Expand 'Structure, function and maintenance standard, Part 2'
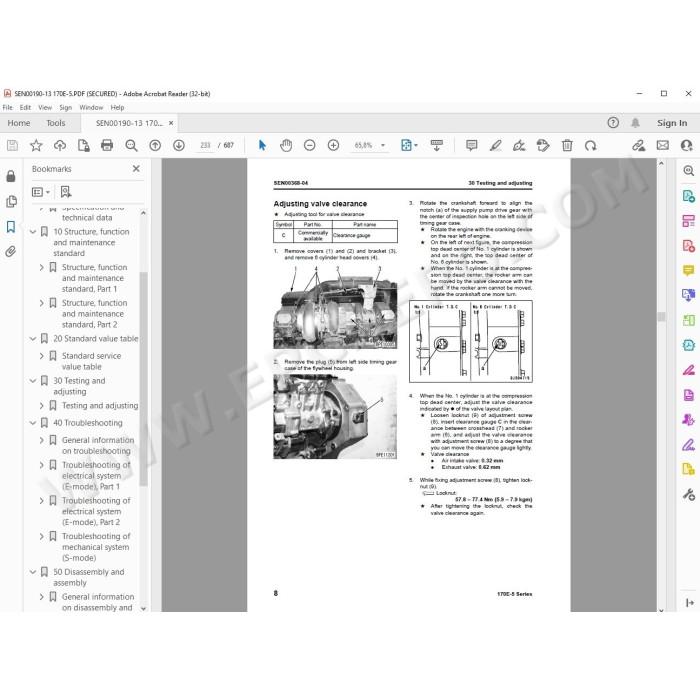This screenshot has height=700, width=700. click(x=42, y=303)
